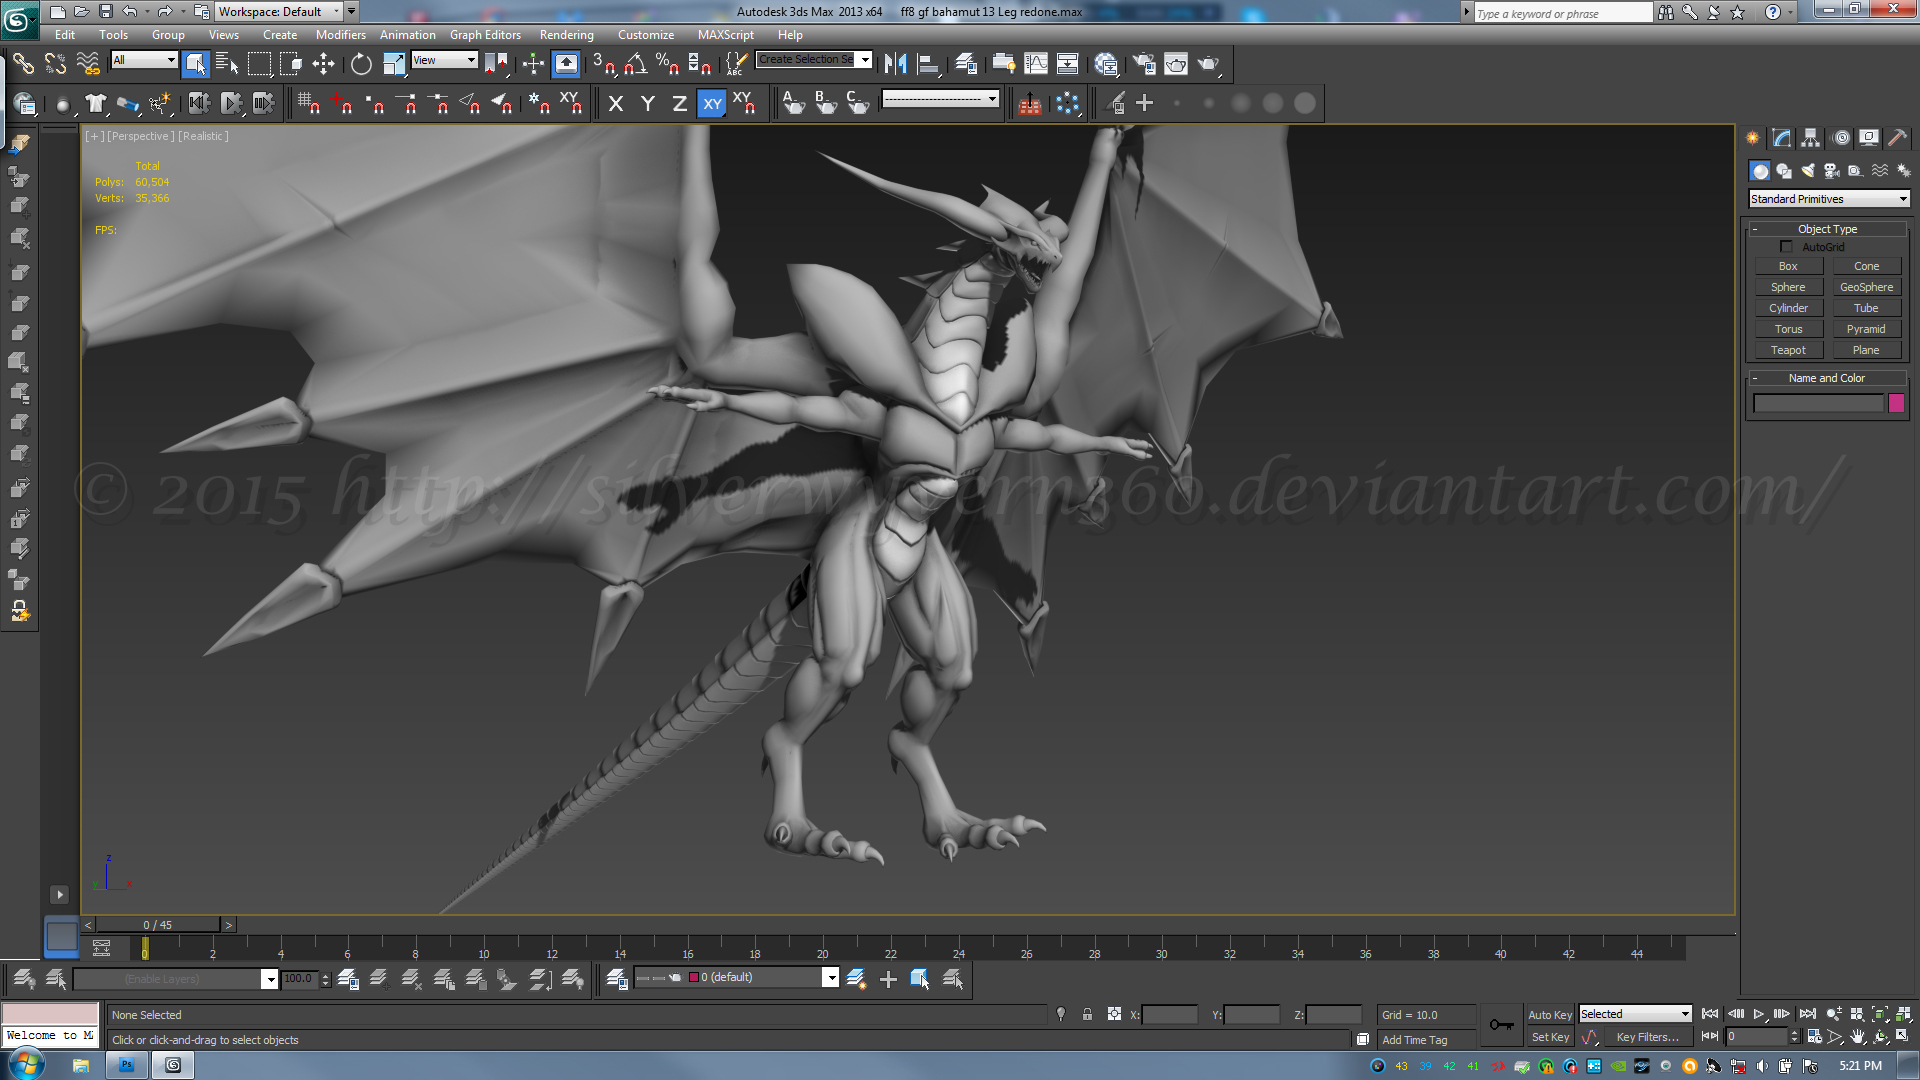Click the Select by Name icon
1920x1080 pixels.
[227, 65]
